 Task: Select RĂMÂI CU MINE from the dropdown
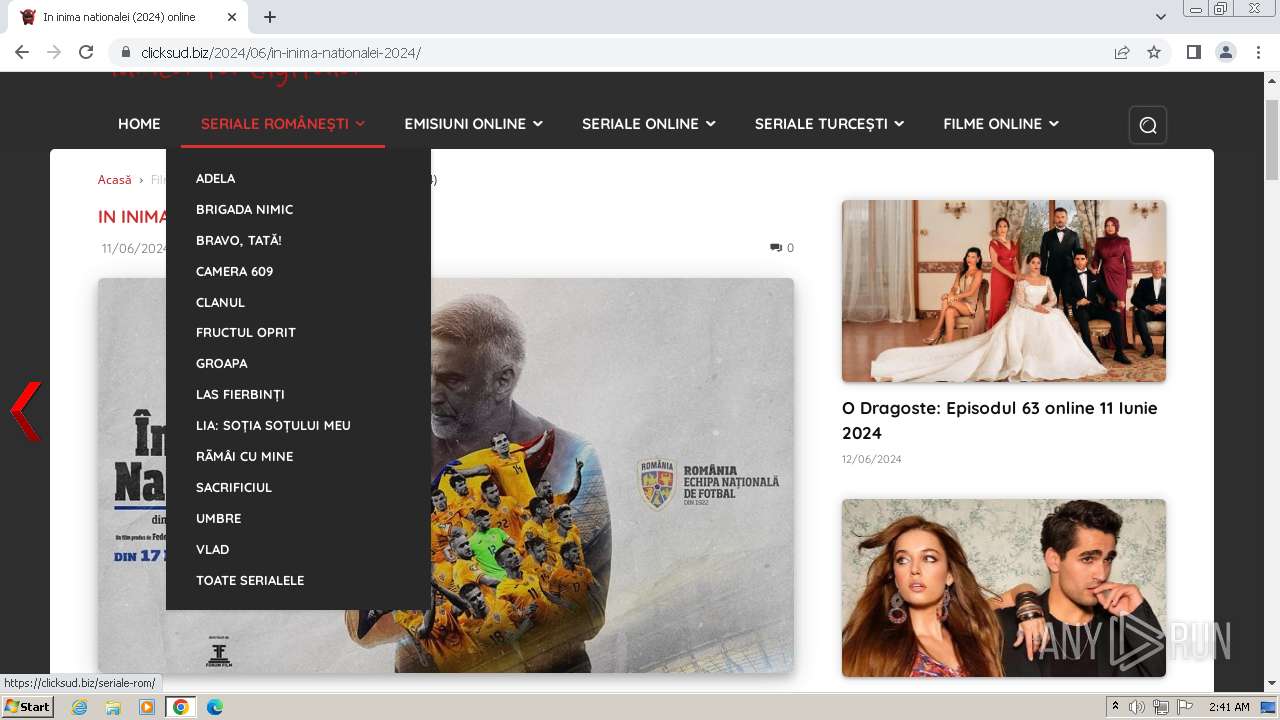245,457
